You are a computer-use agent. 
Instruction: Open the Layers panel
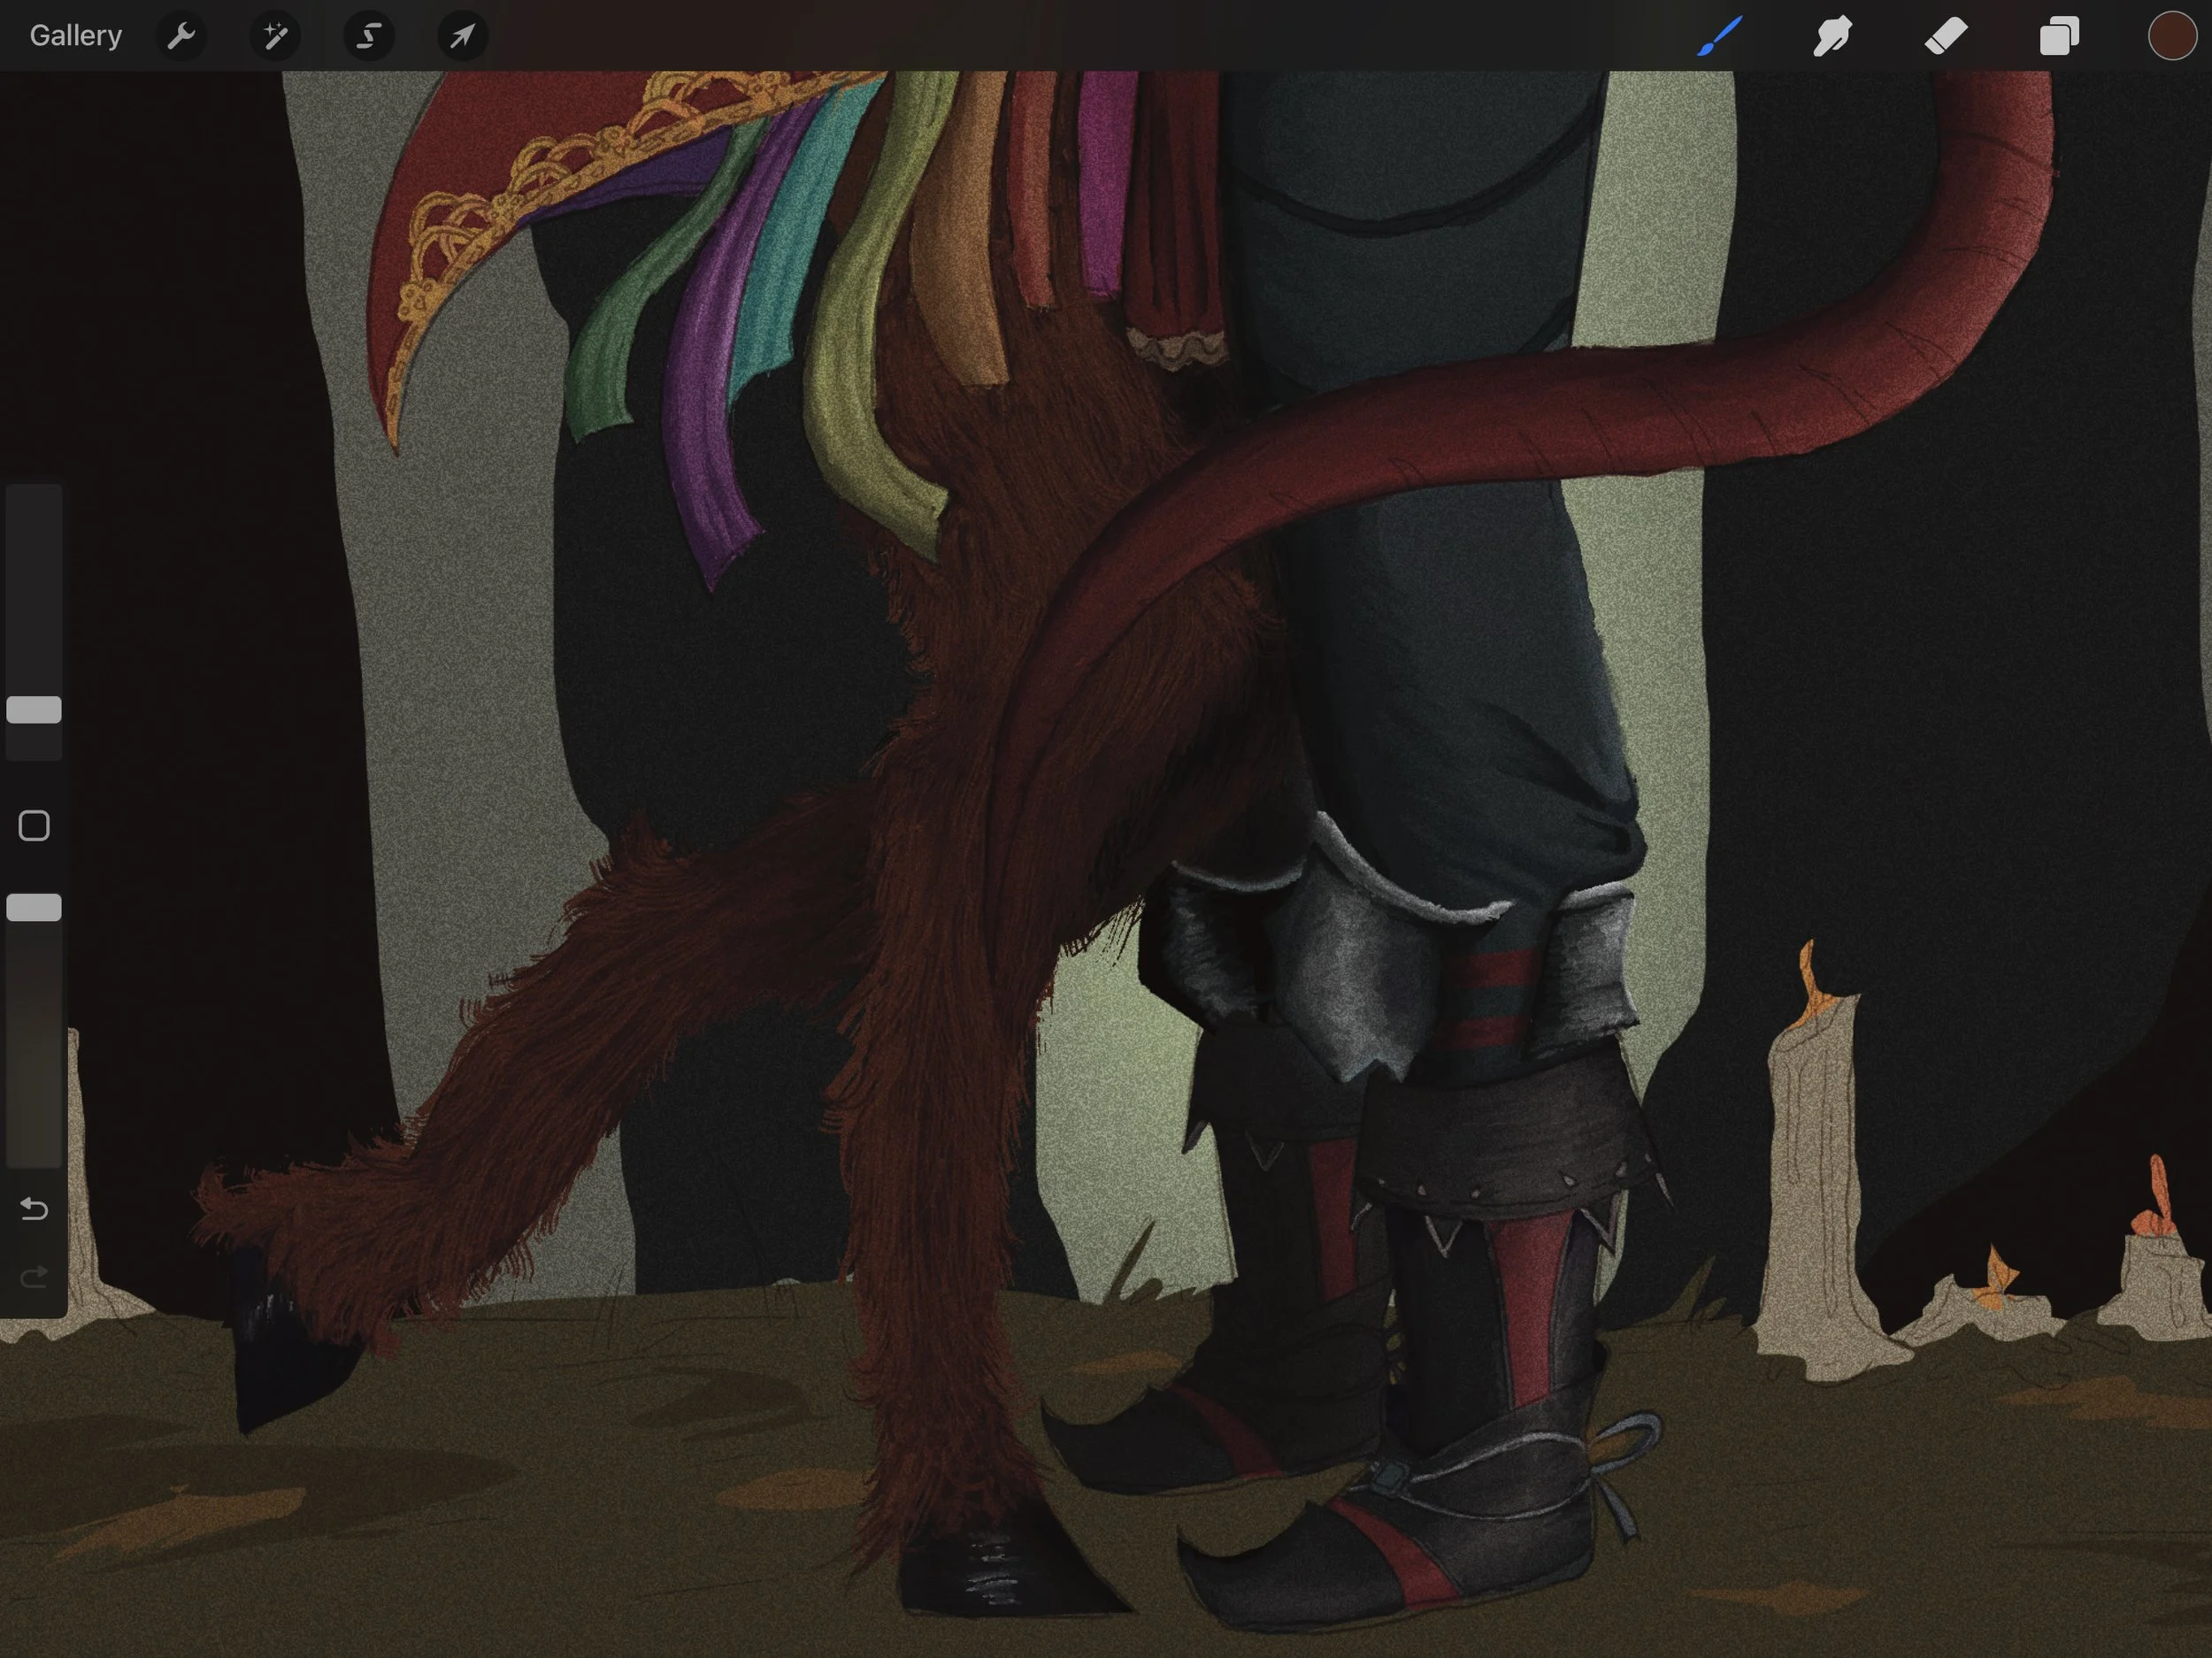[x=2059, y=36]
